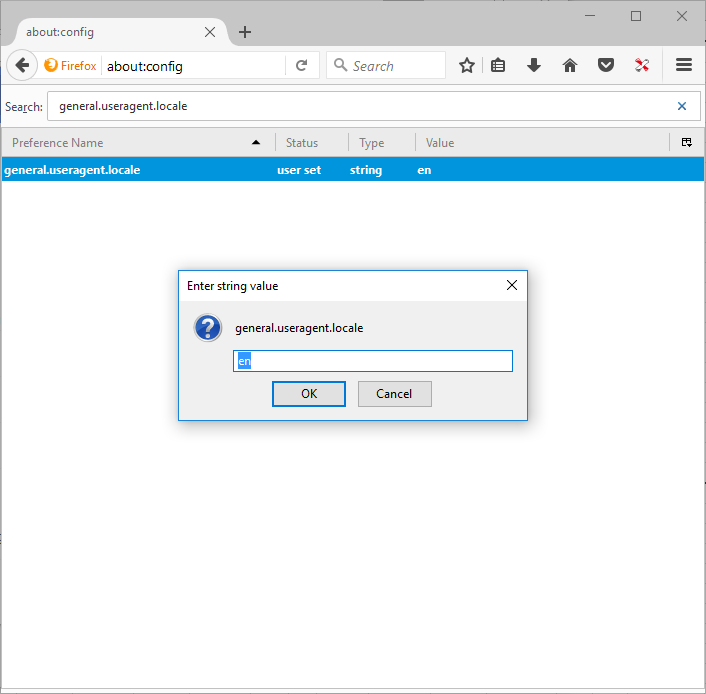Close the about:config tab
Image resolution: width=706 pixels, height=694 pixels.
point(210,32)
